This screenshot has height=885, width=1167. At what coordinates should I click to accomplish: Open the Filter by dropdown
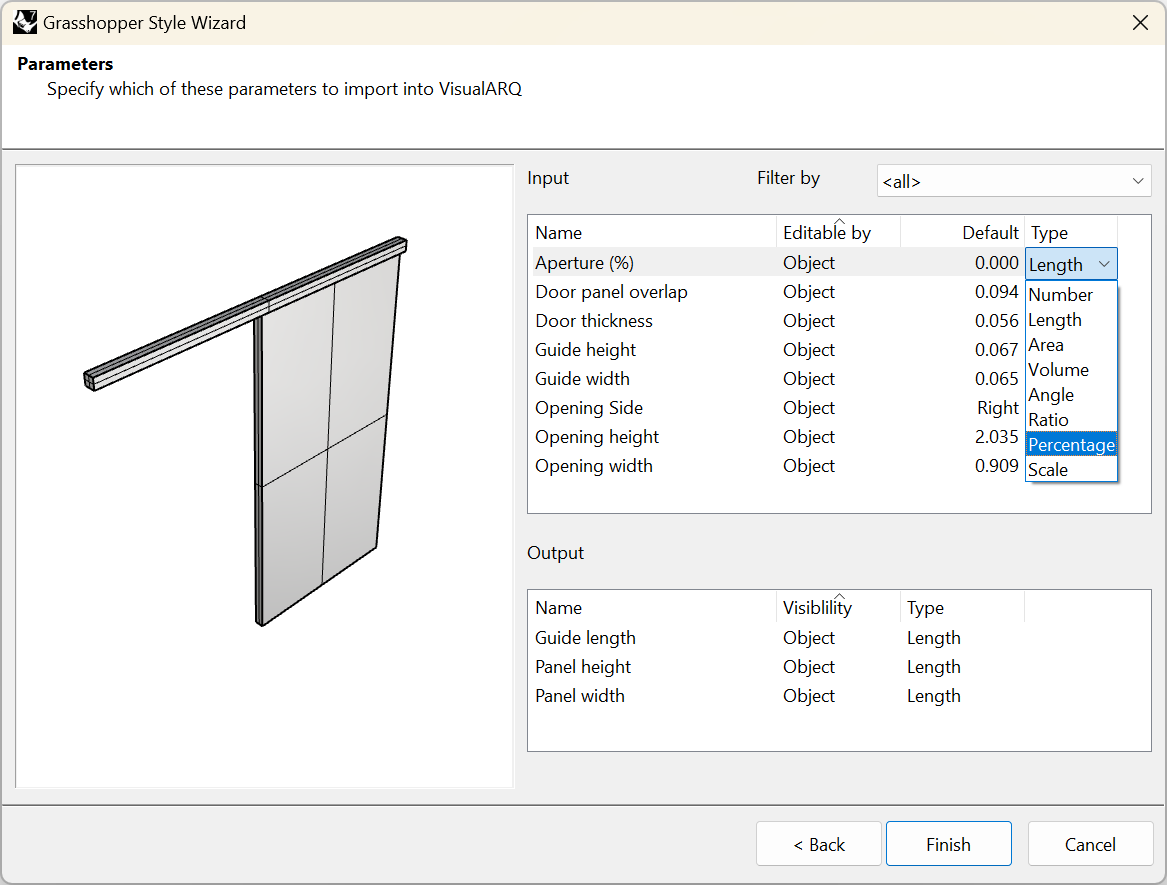1014,181
